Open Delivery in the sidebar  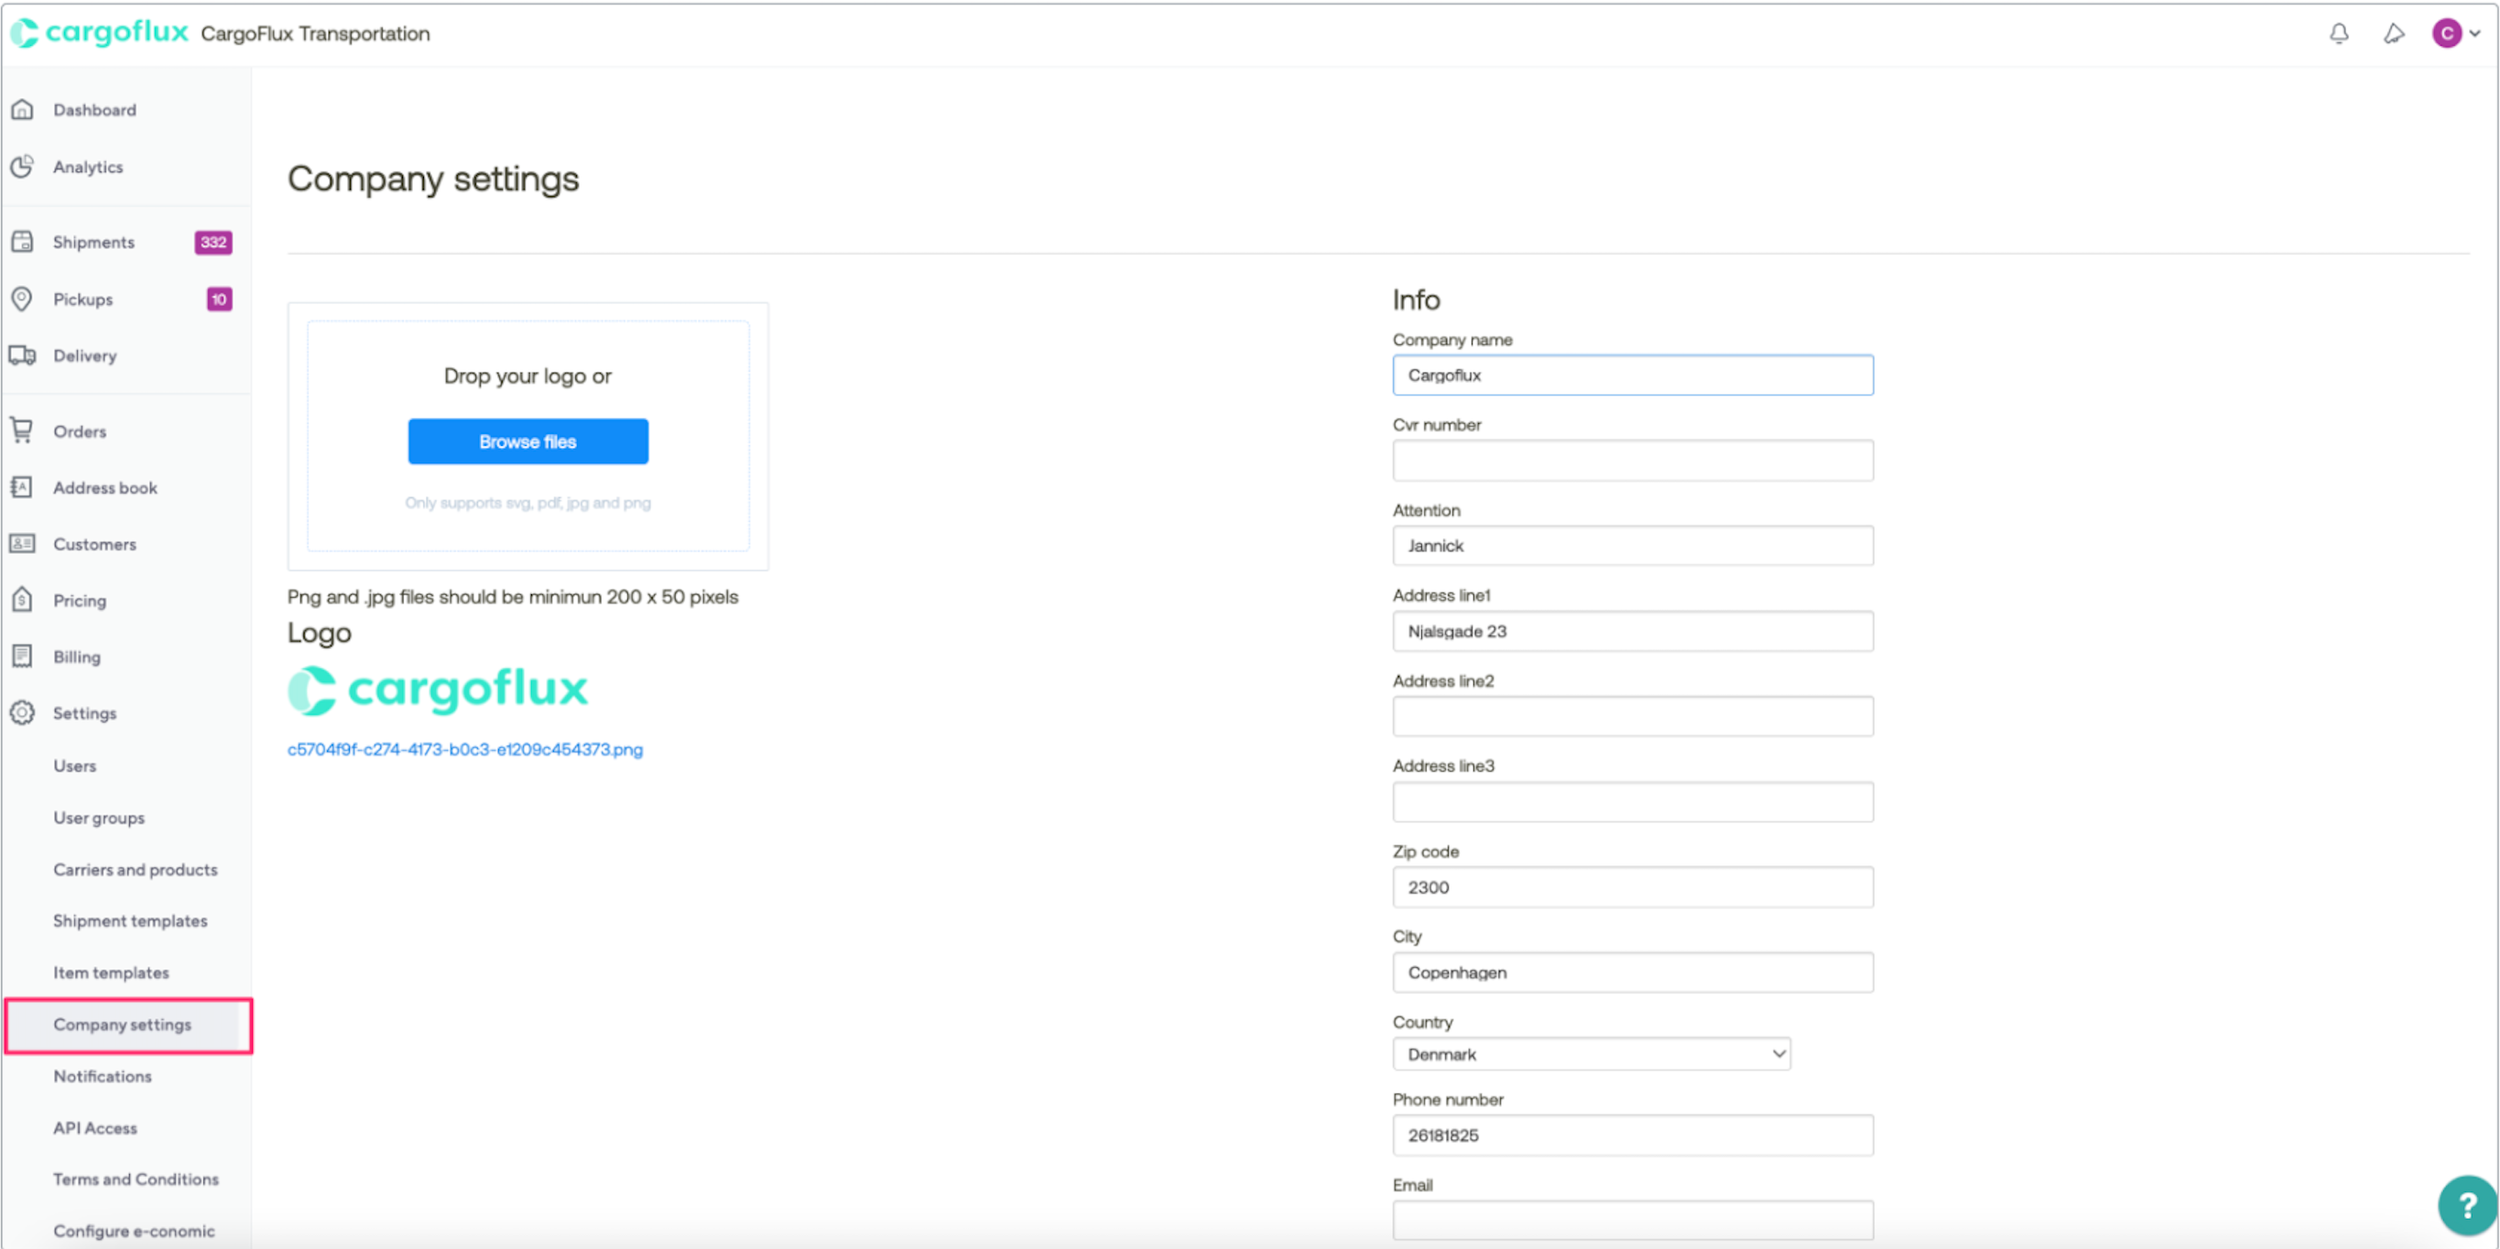pyautogui.click(x=85, y=356)
